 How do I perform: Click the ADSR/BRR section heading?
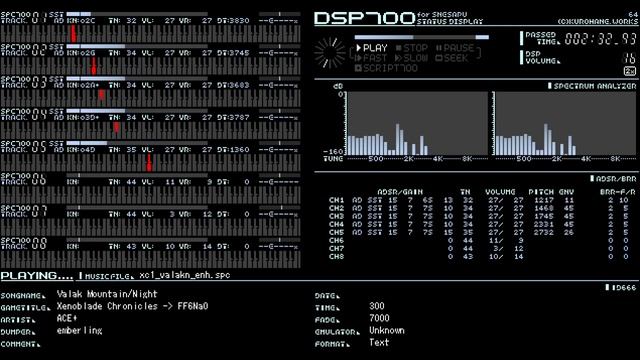[613, 179]
